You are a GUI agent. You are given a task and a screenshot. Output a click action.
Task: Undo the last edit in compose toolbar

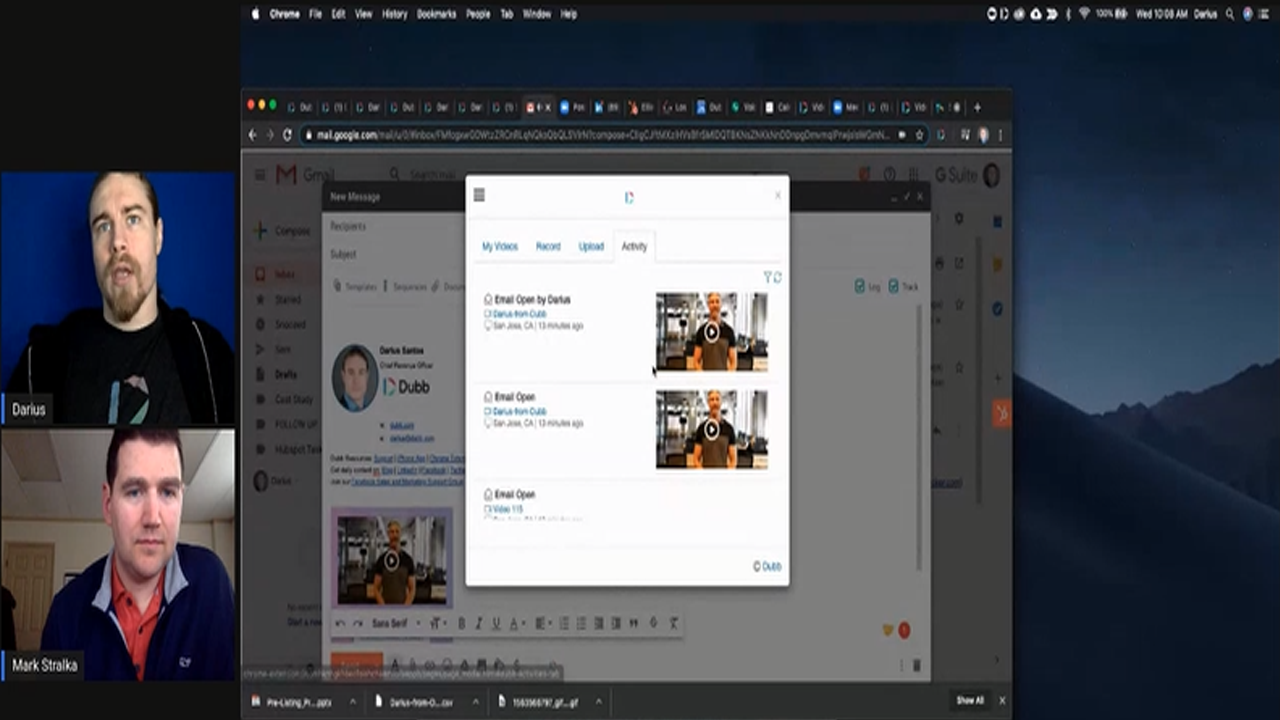pyautogui.click(x=340, y=623)
